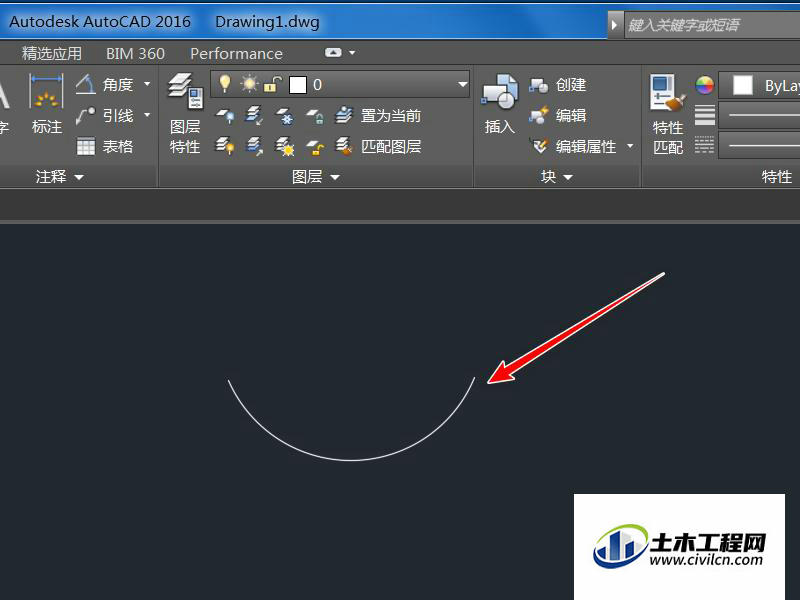Click 匹配图层 match layer button
The image size is (800, 600).
(378, 146)
